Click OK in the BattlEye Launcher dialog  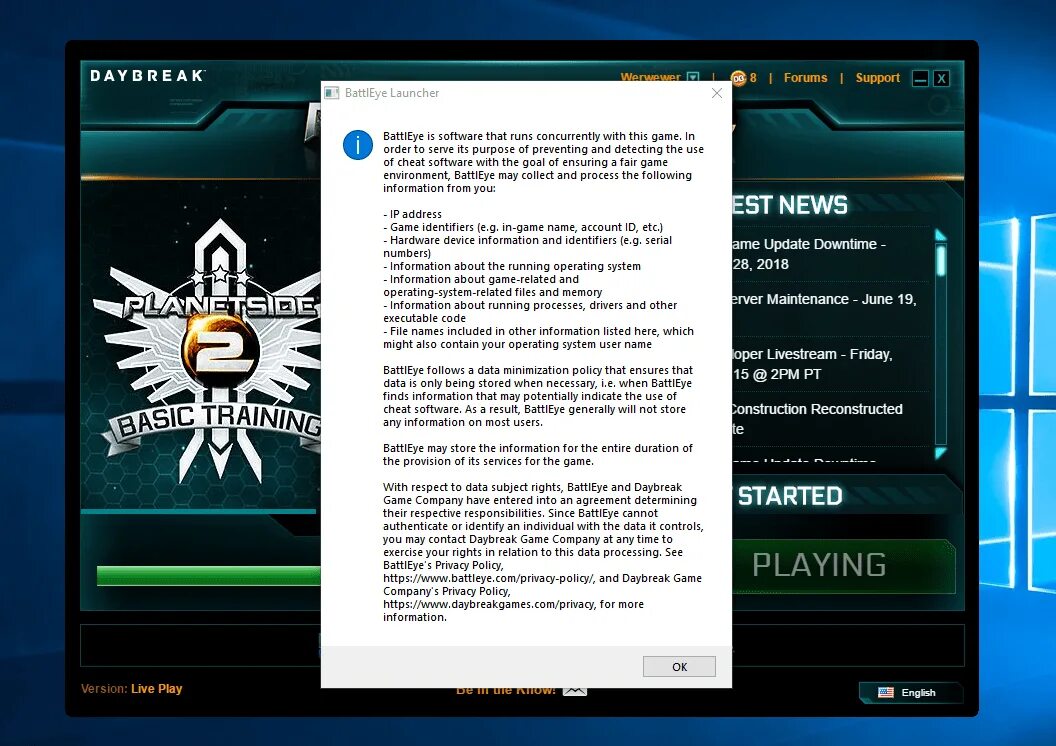(x=679, y=667)
